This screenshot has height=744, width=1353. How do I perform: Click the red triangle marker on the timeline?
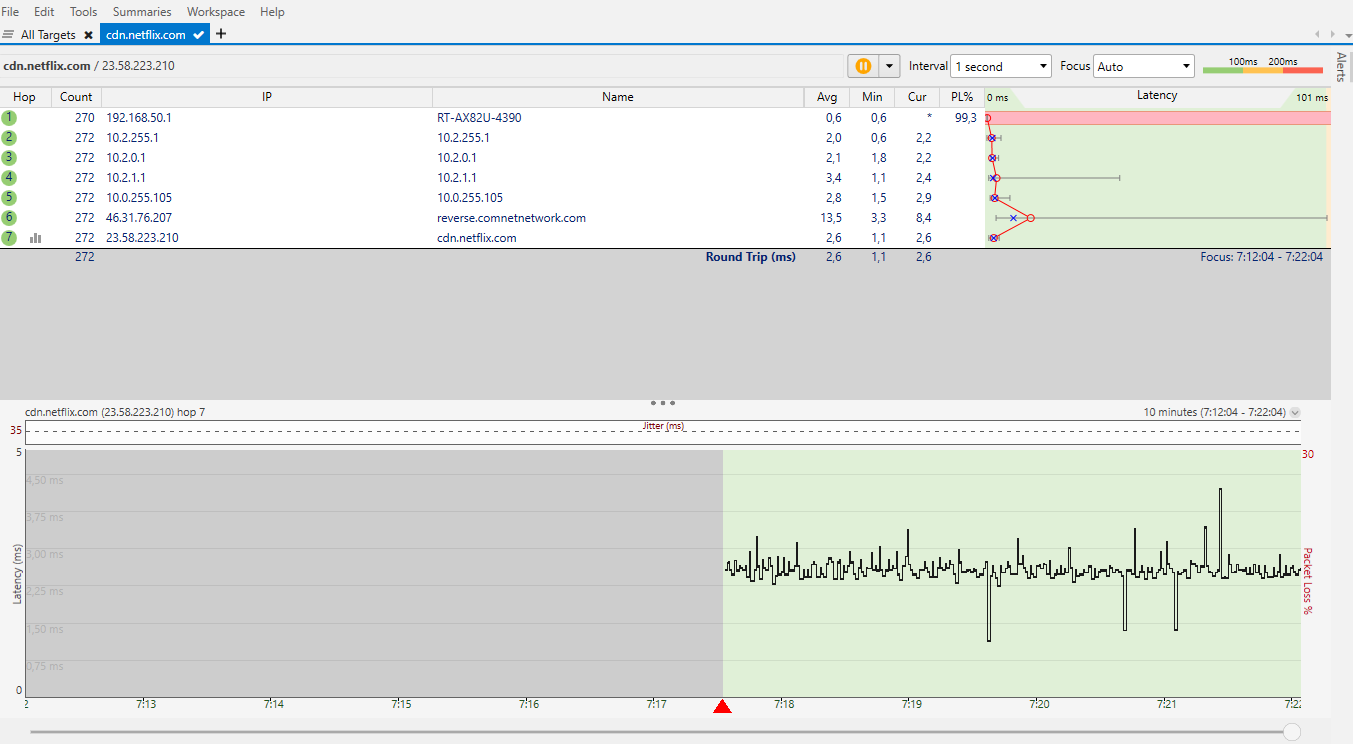pos(722,708)
